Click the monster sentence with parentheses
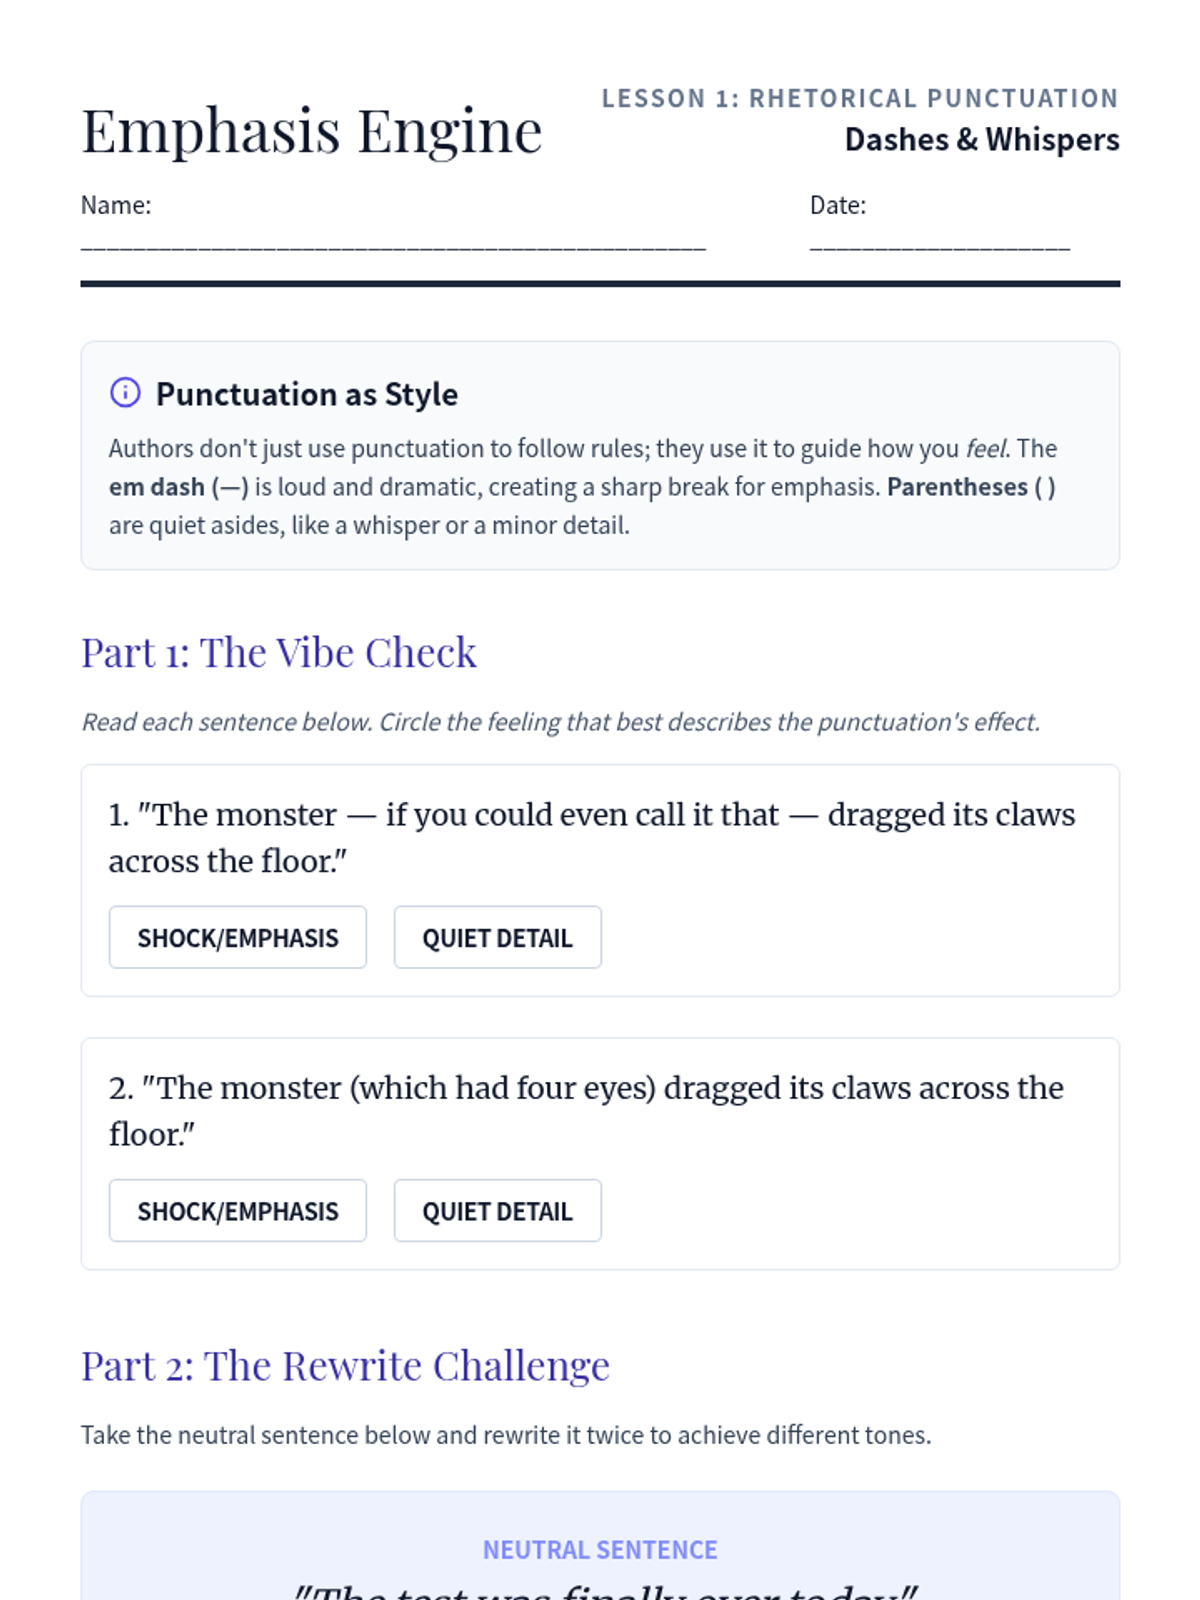 pyautogui.click(x=585, y=1110)
